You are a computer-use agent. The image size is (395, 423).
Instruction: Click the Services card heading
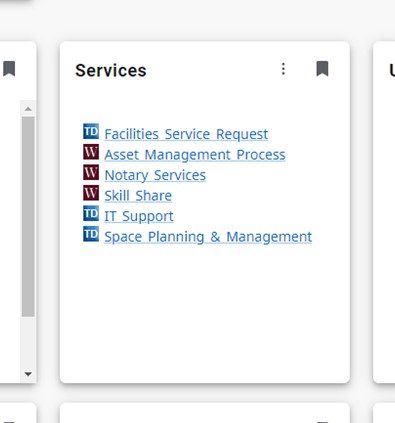(x=111, y=70)
